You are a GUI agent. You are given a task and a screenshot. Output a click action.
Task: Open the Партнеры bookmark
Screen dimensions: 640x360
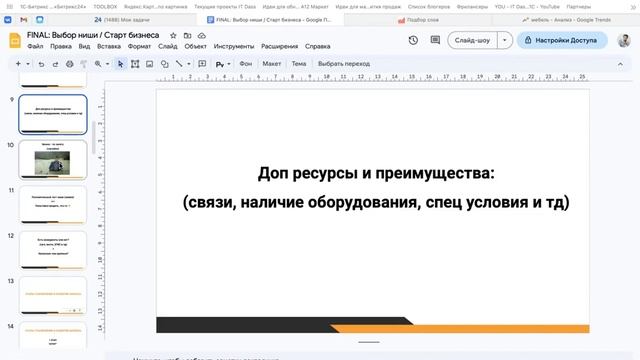point(578,7)
